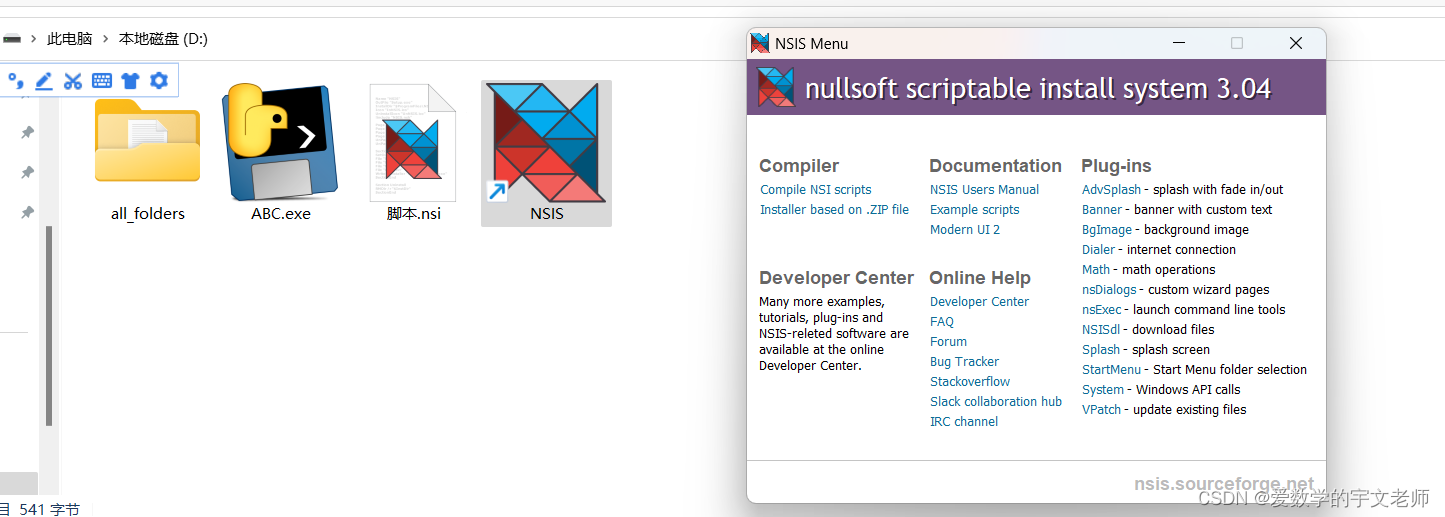
Task: Click the all_folders file name label
Action: (148, 214)
